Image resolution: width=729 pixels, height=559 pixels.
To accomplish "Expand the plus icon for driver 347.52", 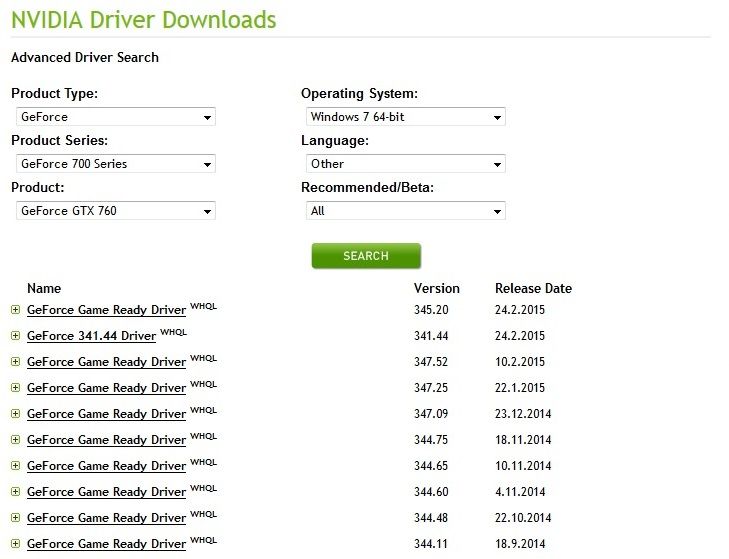I will (x=16, y=362).
